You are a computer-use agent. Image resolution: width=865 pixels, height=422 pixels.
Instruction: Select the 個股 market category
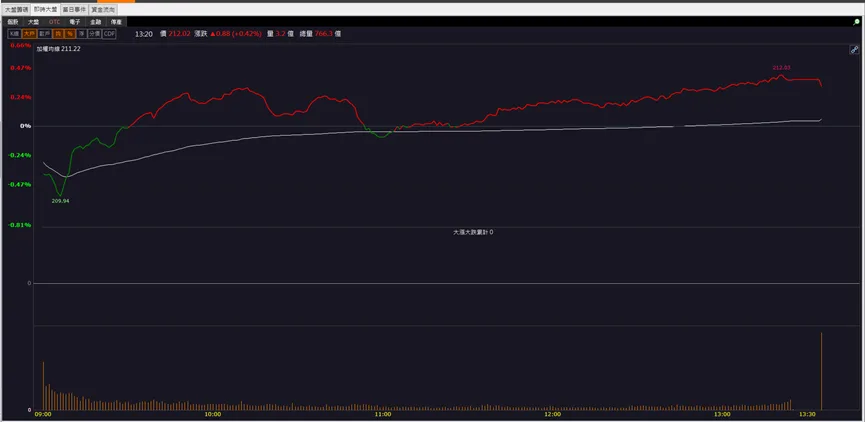pos(13,22)
